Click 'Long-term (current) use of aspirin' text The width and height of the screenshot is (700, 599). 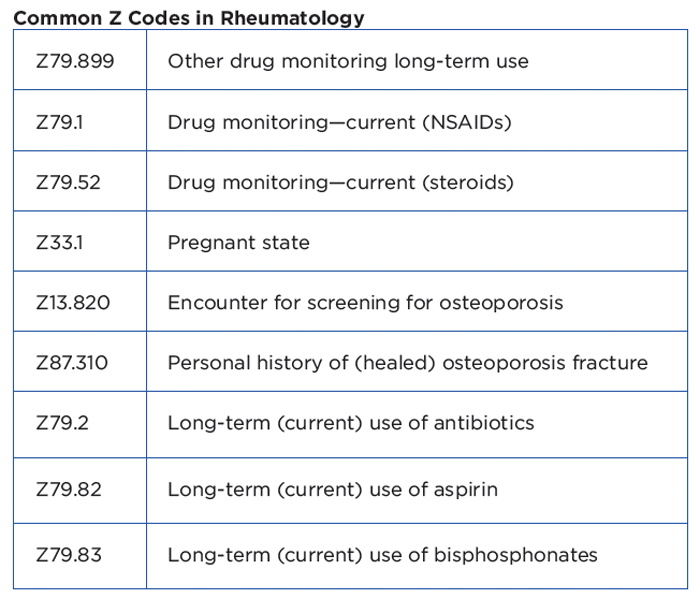click(x=332, y=489)
